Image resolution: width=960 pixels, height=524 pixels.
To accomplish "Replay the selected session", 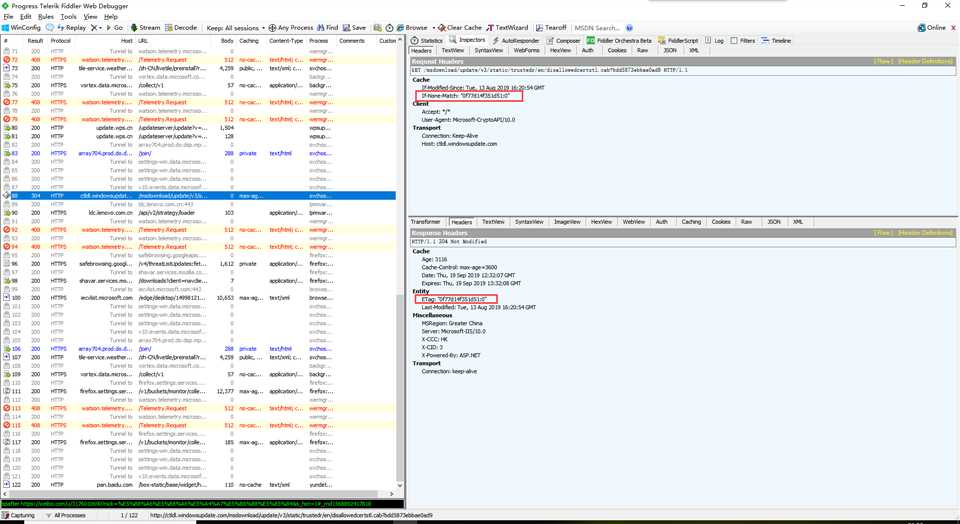I will (x=72, y=28).
